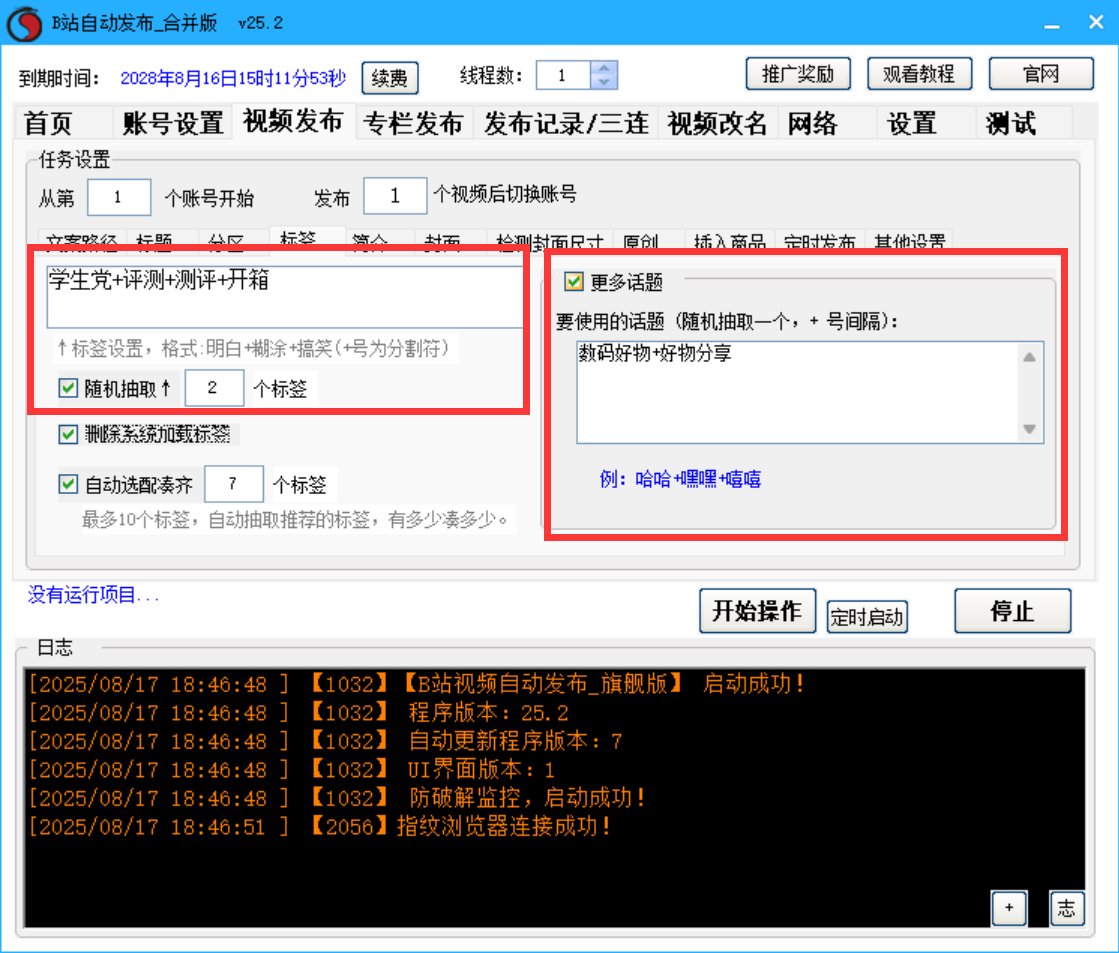1119x953 pixels.
Task: Focus the 随机抽取 tag count field
Action: click(214, 388)
